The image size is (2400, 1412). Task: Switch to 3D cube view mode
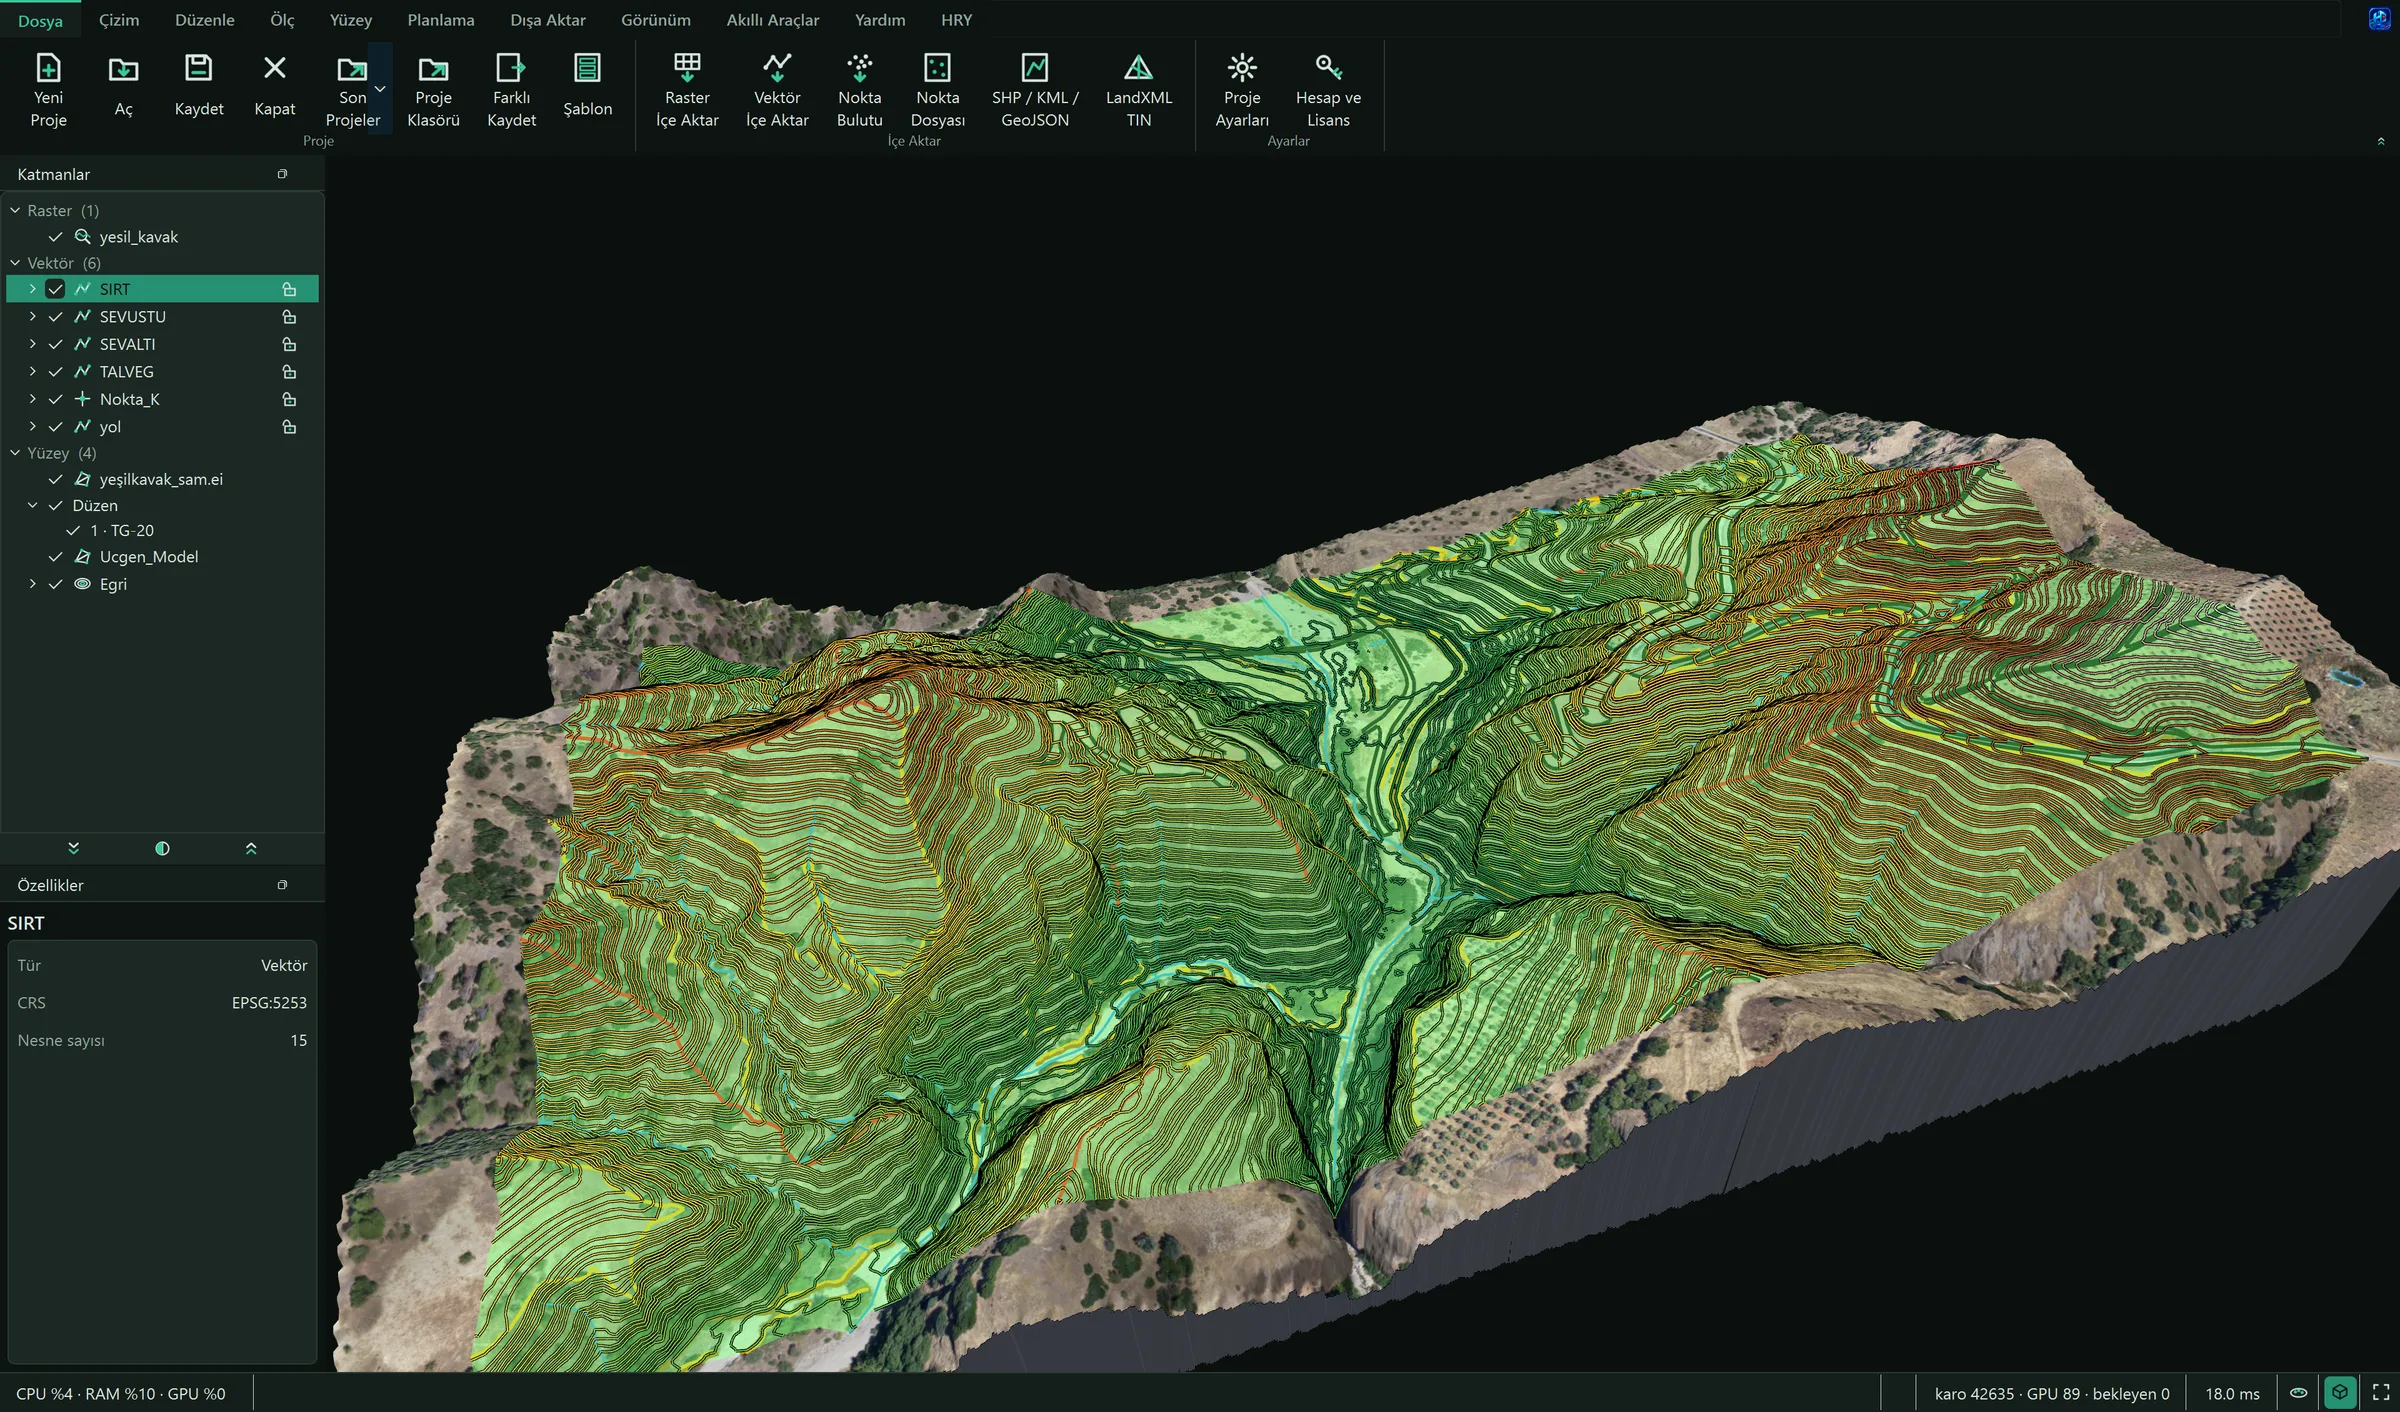click(x=2339, y=1392)
